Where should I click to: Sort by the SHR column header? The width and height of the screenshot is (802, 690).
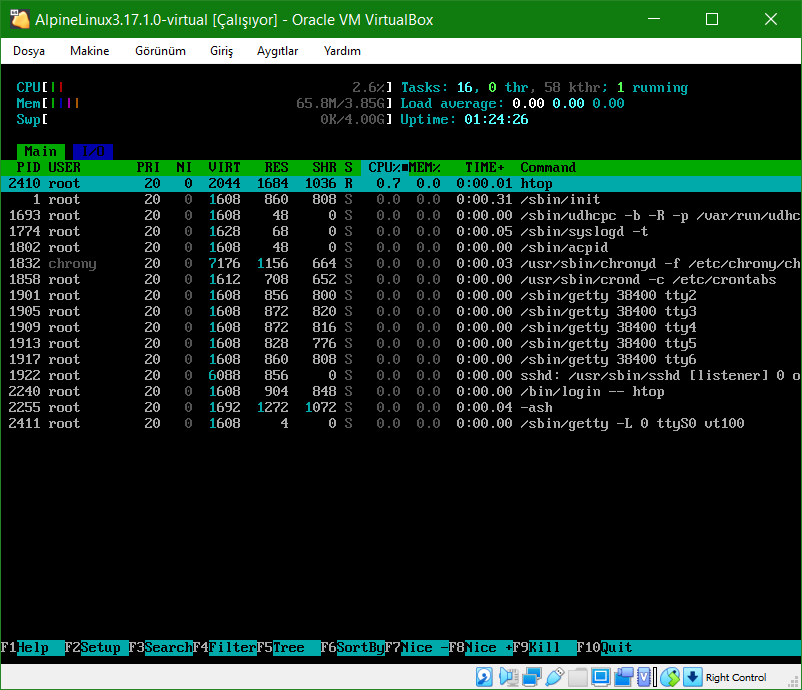click(x=325, y=167)
